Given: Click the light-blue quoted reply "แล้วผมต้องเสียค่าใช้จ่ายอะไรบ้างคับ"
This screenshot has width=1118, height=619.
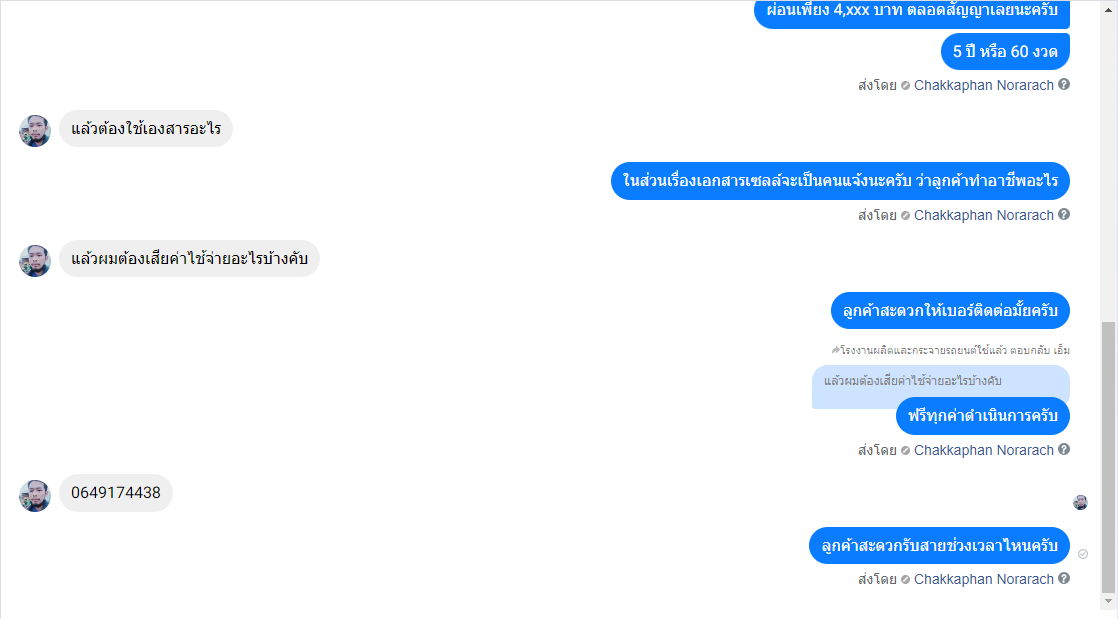Looking at the screenshot, I should point(940,382).
